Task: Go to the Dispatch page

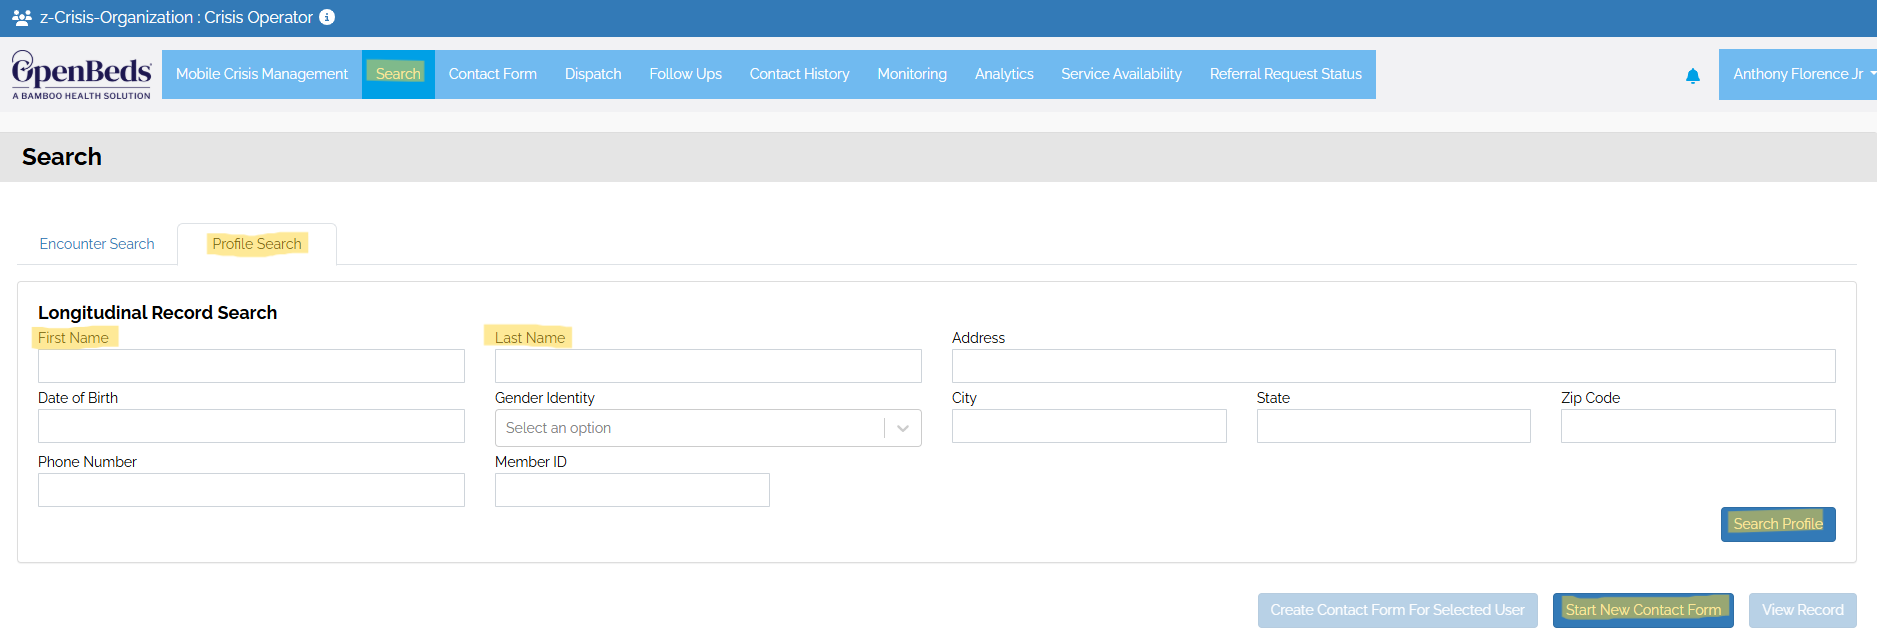Action: (x=593, y=74)
